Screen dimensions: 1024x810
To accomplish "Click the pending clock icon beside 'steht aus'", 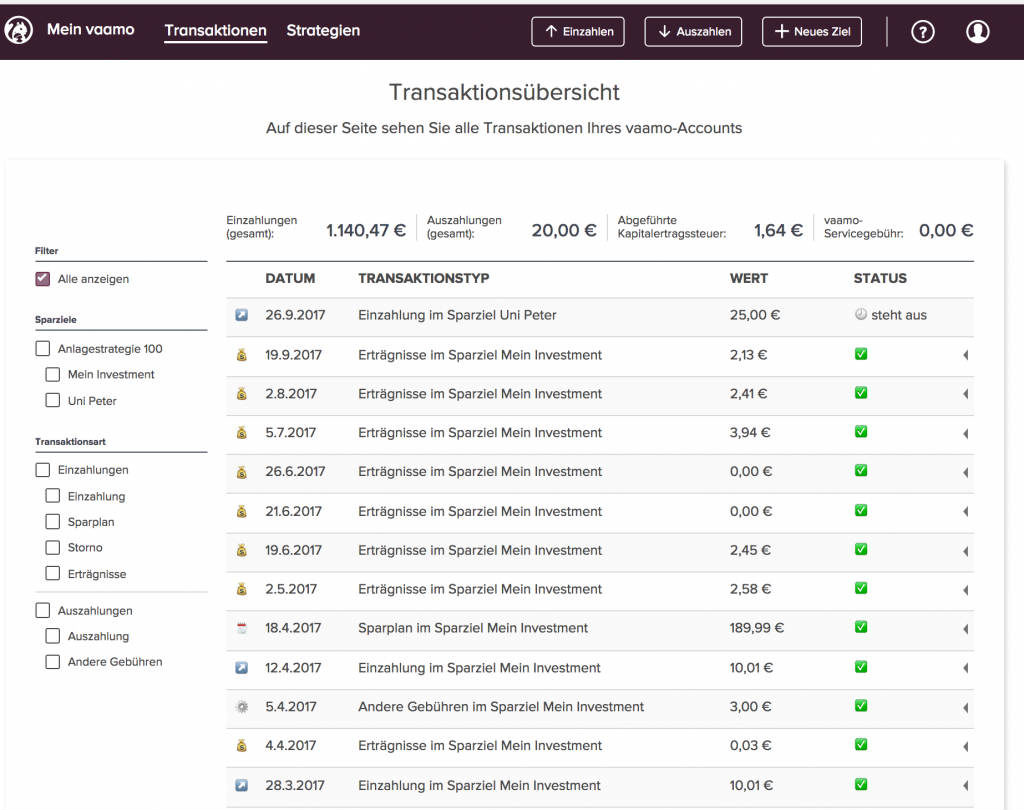I will point(861,314).
